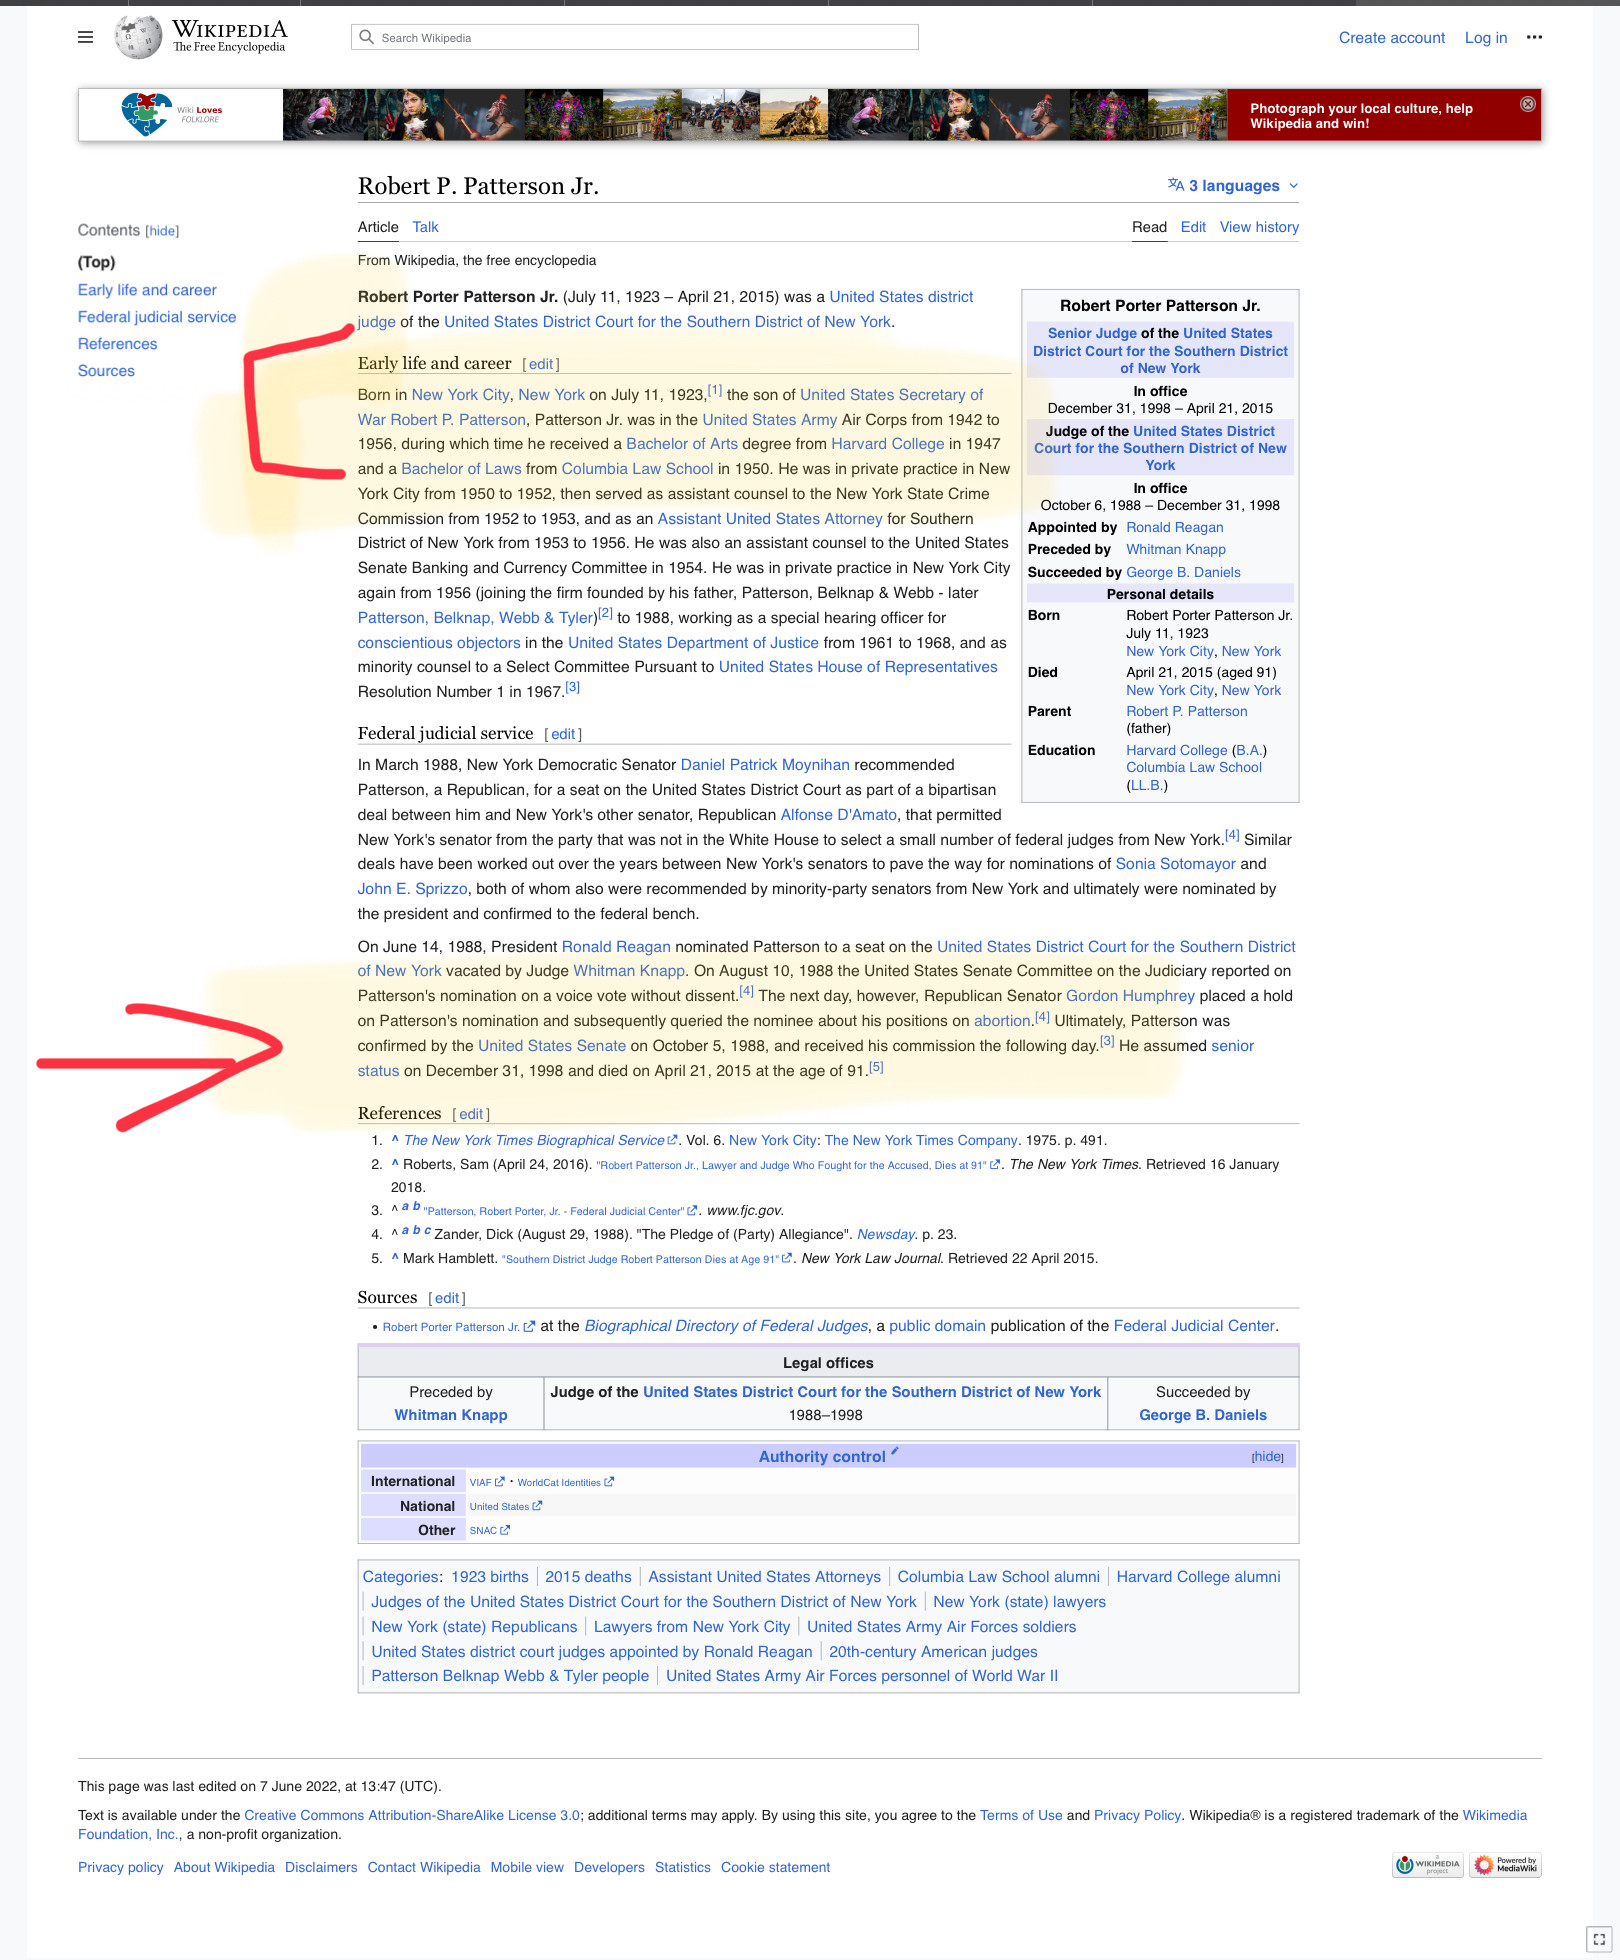The image size is (1620, 1960).
Task: Open the View history tab
Action: tap(1258, 227)
